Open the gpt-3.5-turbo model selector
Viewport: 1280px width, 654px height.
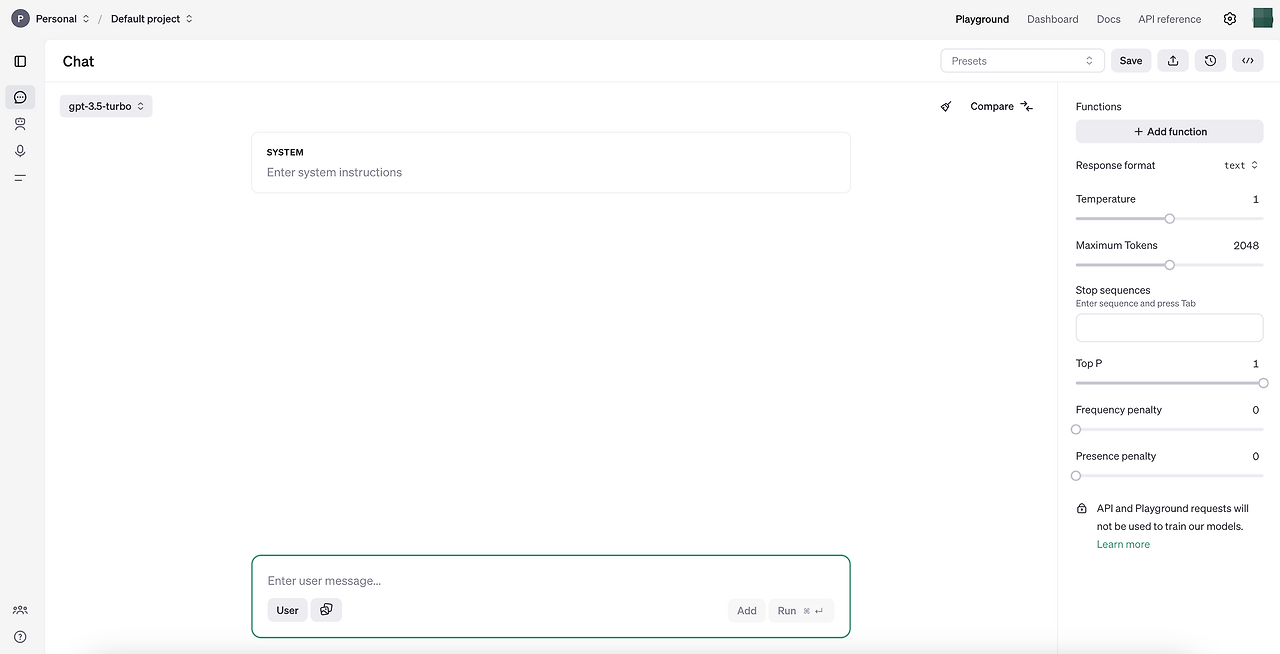(x=105, y=105)
